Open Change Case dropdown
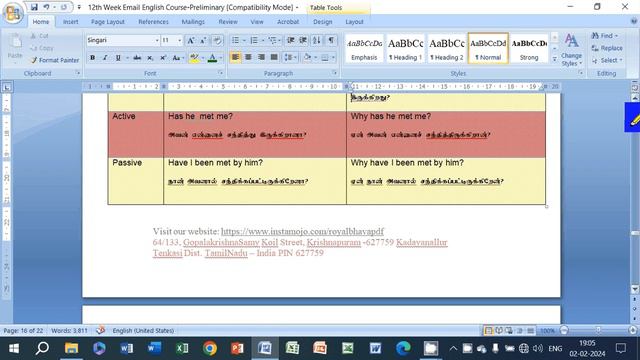 tap(178, 58)
